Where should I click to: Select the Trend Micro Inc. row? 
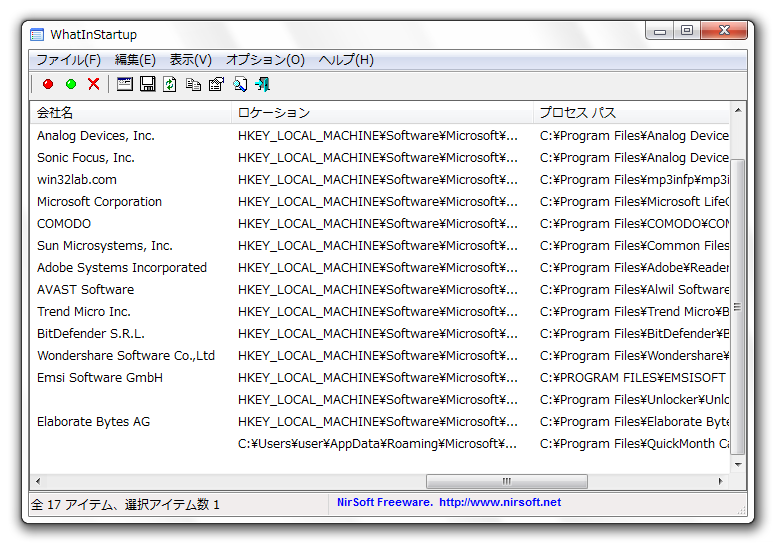pyautogui.click(x=380, y=312)
